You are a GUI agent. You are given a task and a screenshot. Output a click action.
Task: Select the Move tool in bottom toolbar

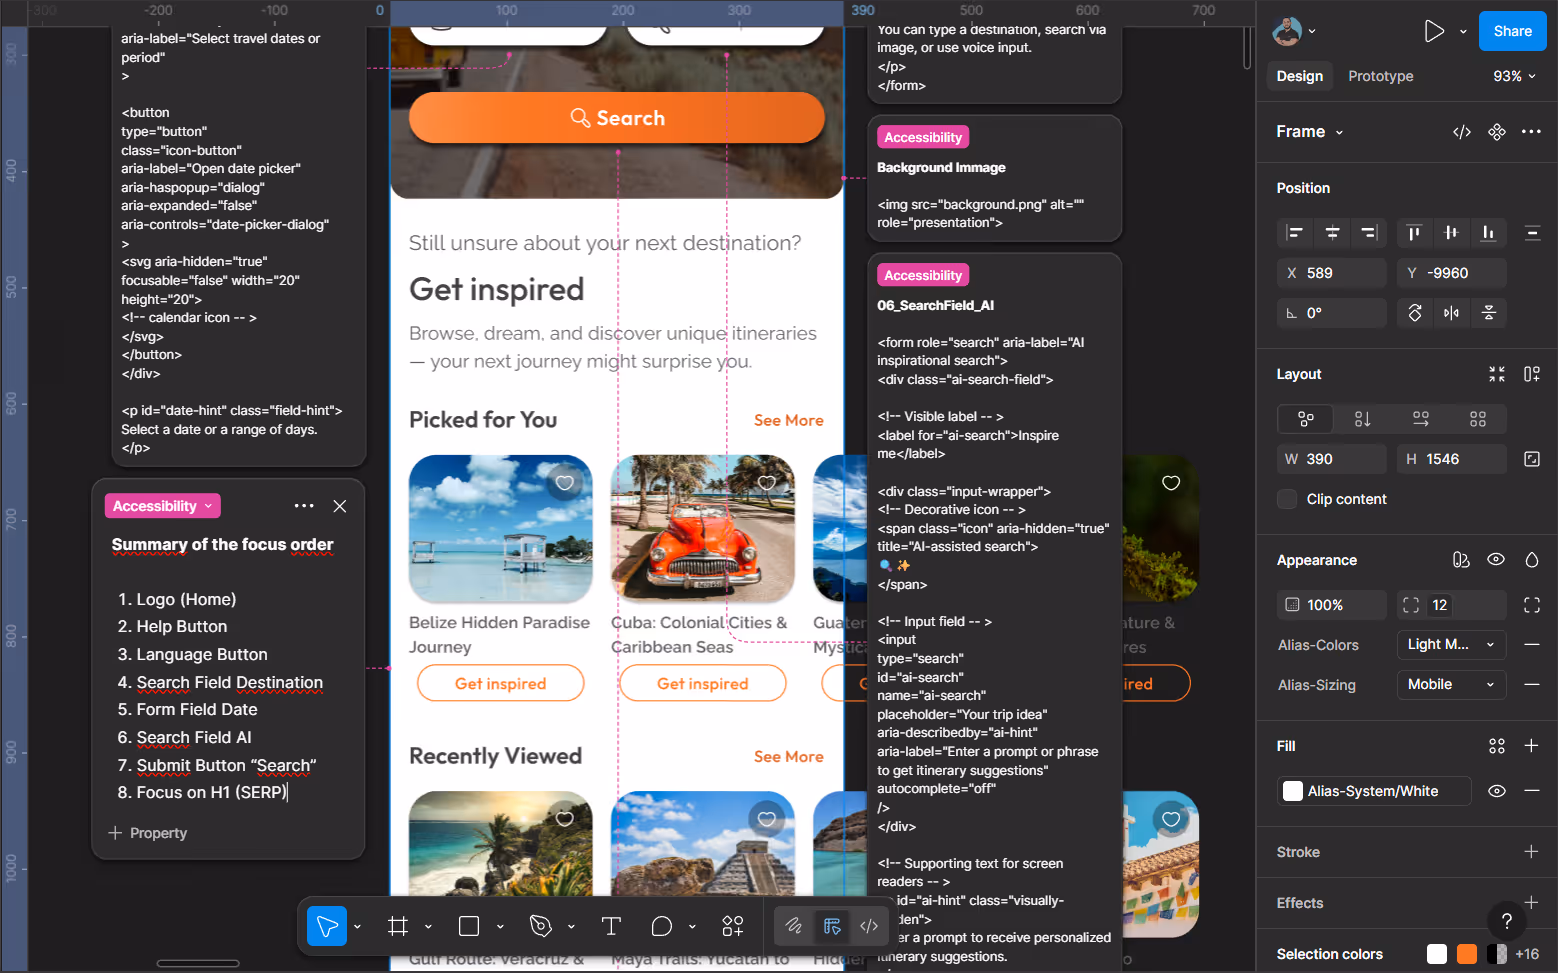327,926
